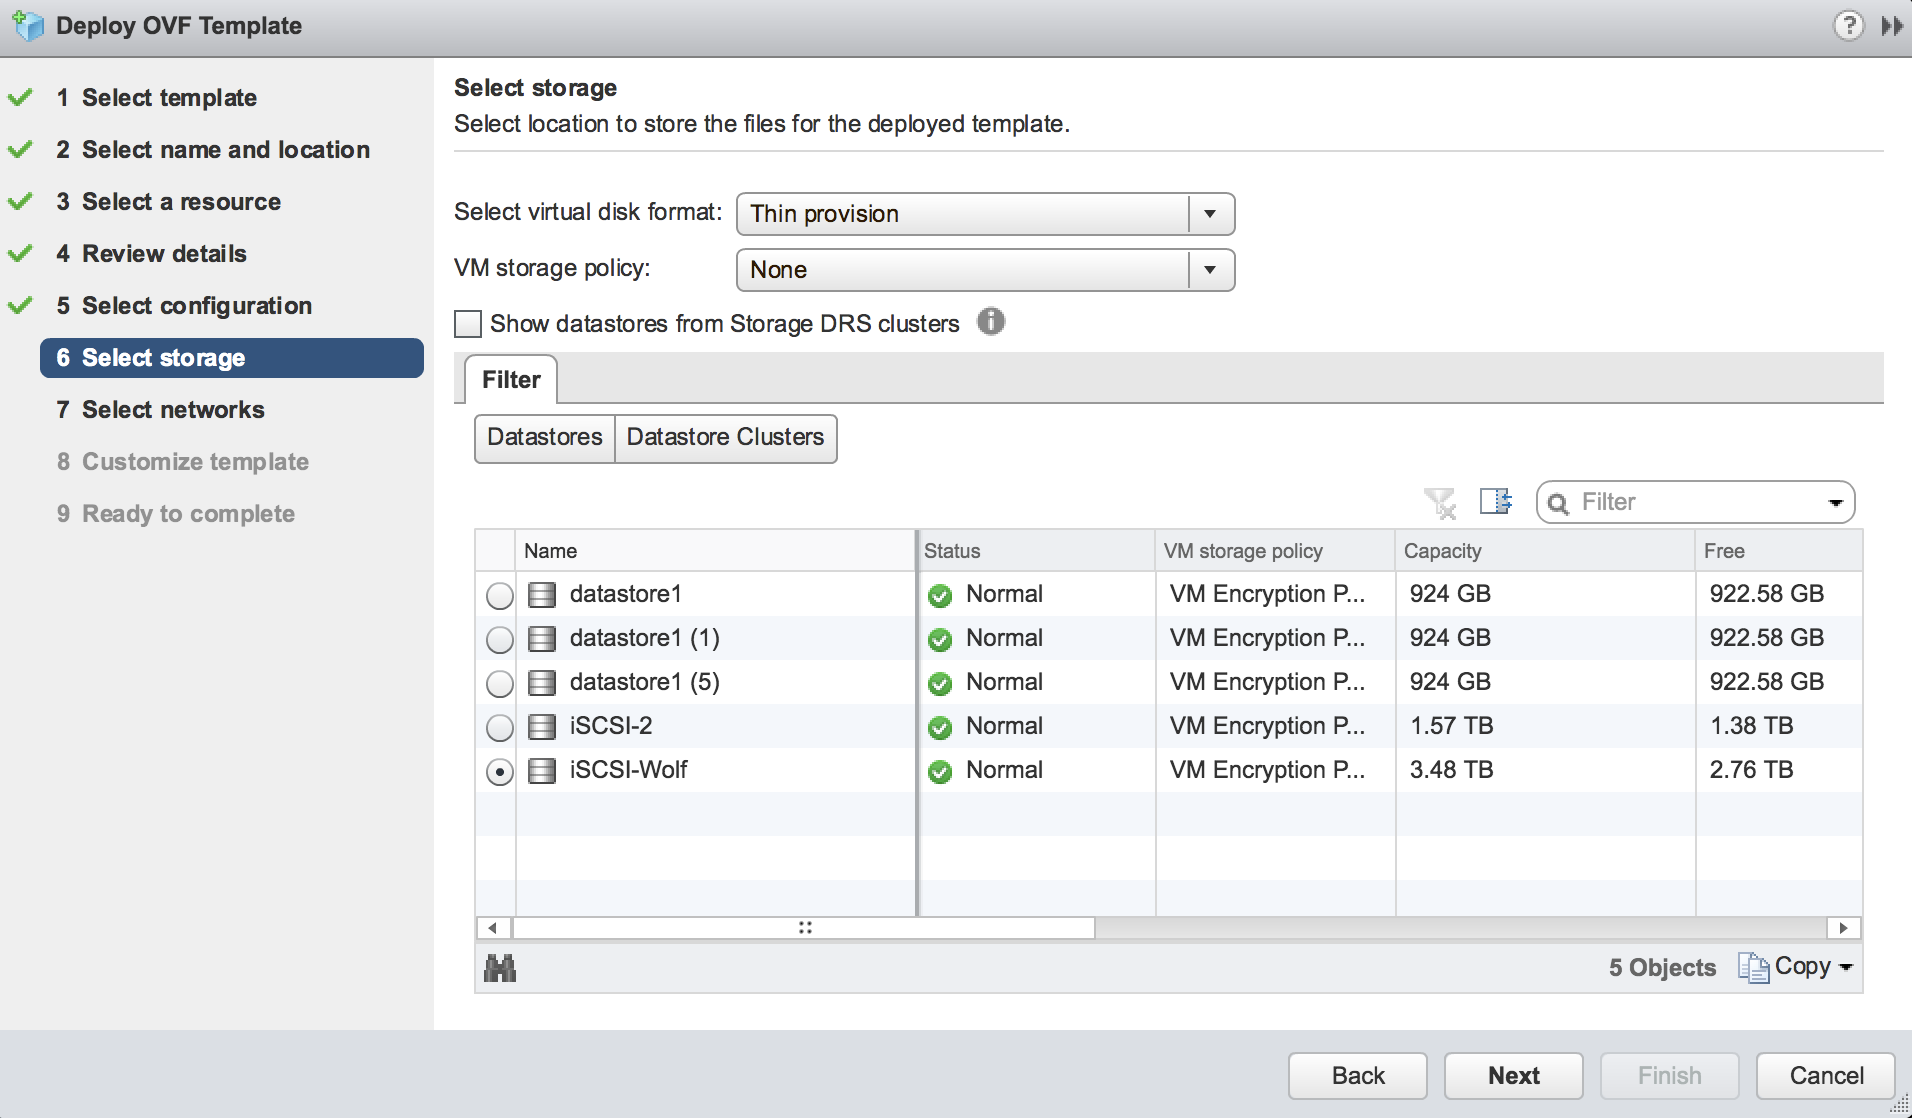1912x1118 pixels.
Task: Click the horizontal scrollbar thumb in table
Action: pyautogui.click(x=804, y=928)
